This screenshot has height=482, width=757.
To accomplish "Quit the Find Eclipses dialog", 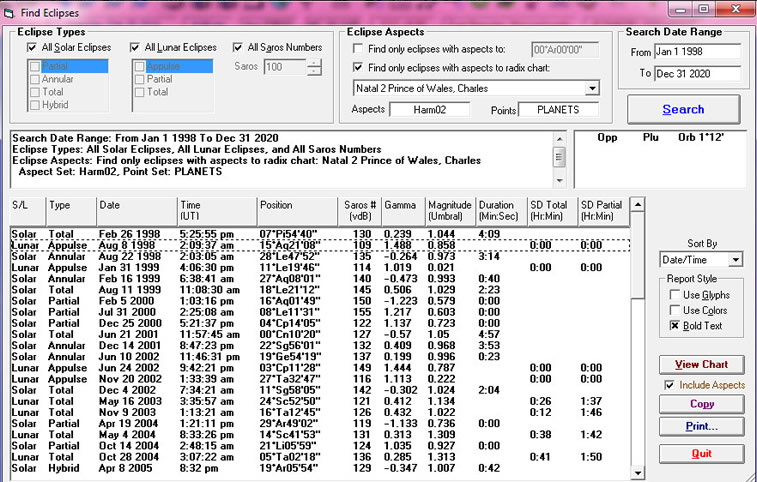I will 700,453.
